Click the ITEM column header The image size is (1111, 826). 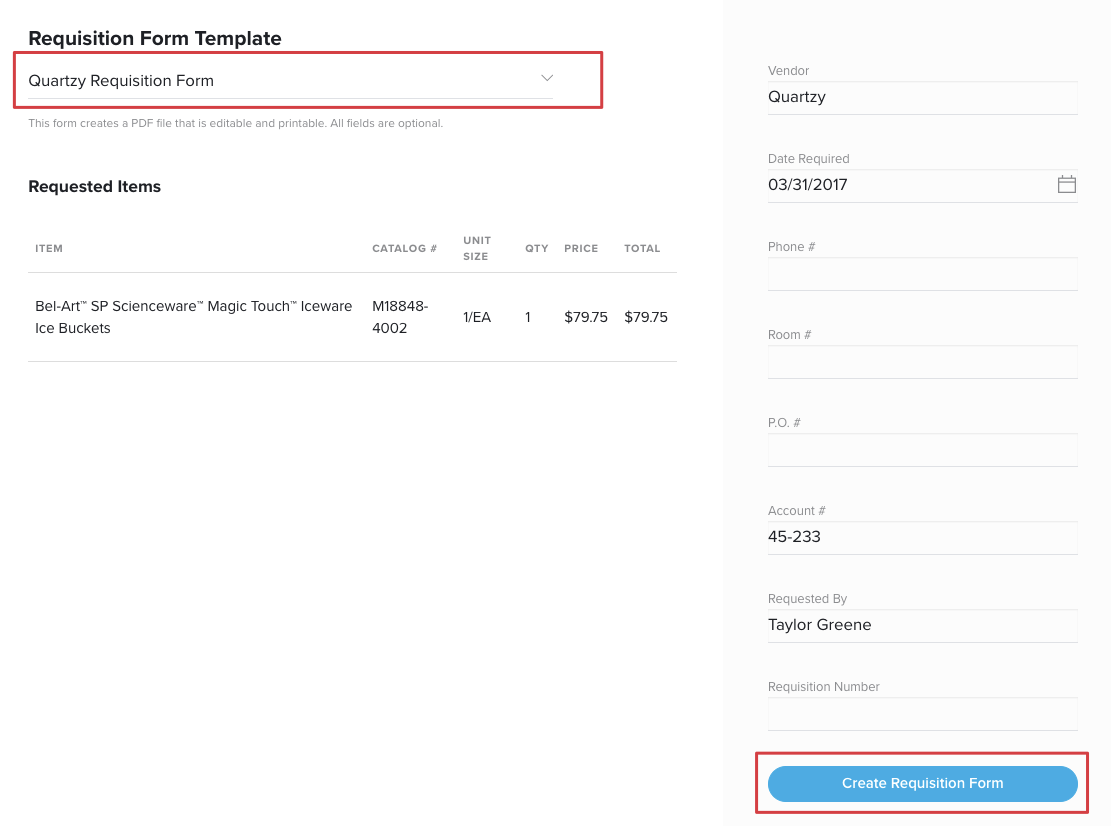(x=49, y=248)
